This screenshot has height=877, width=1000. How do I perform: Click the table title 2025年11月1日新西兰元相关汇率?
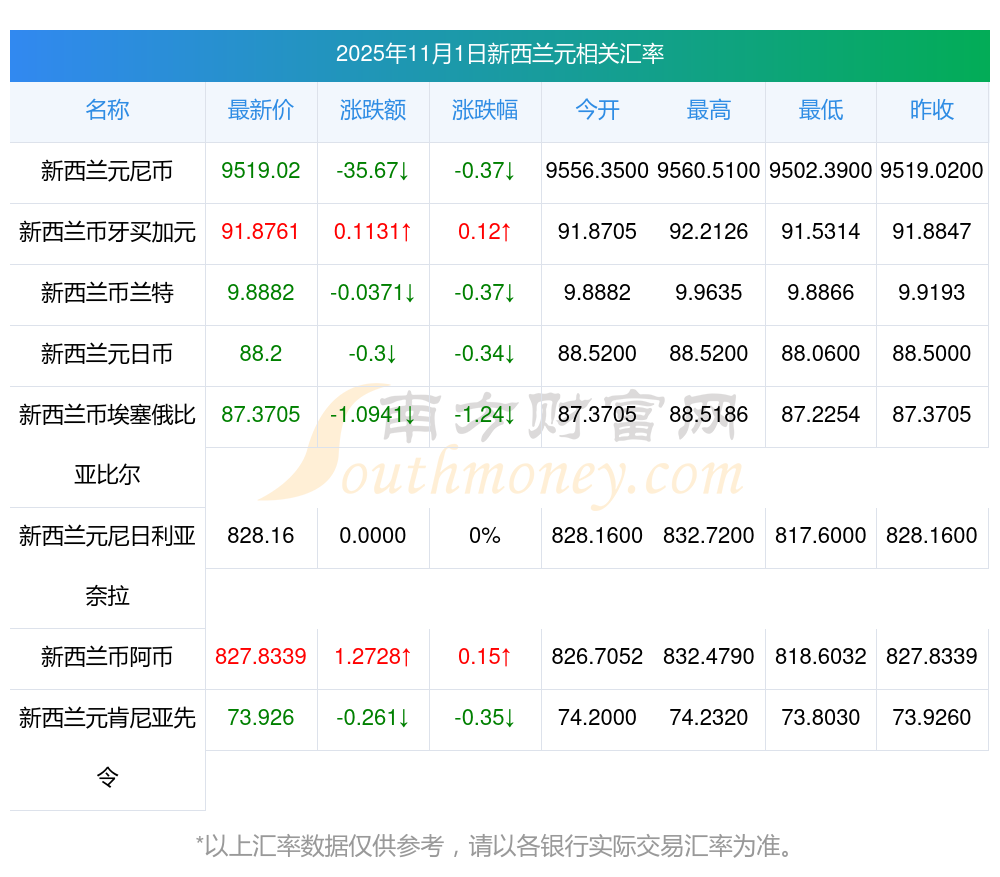pyautogui.click(x=500, y=54)
